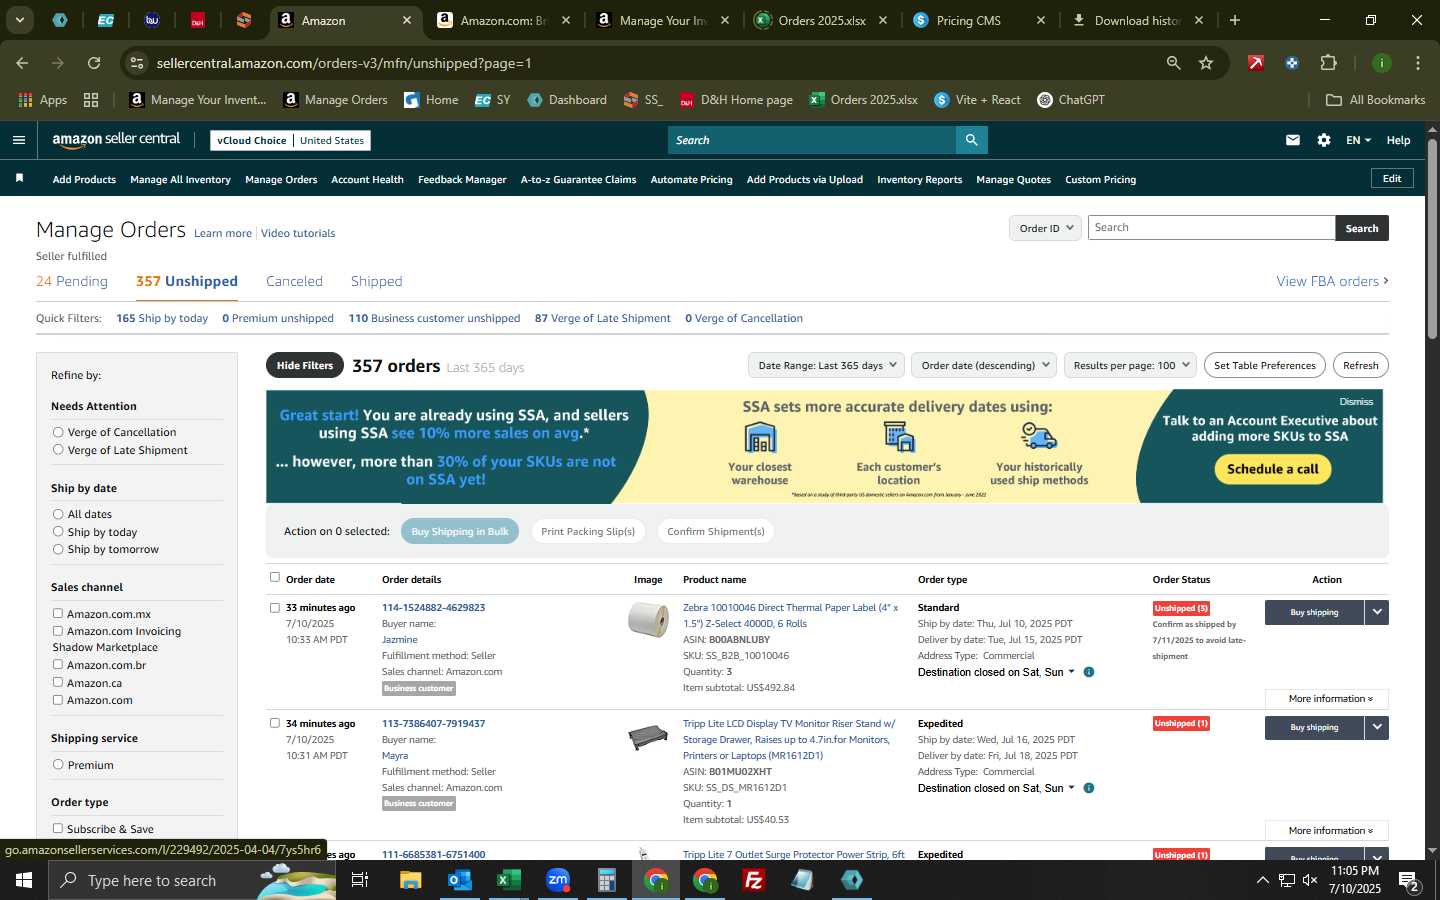Click the 165 Ship by today quick filter
The height and width of the screenshot is (900, 1440).
point(162,318)
